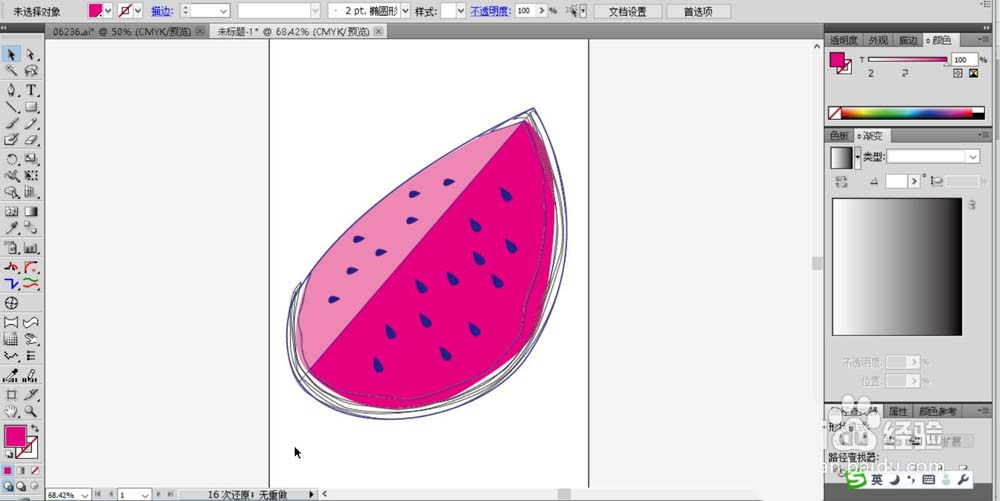Switch to the 色板 panel tab
The width and height of the screenshot is (1000, 501).
point(839,136)
